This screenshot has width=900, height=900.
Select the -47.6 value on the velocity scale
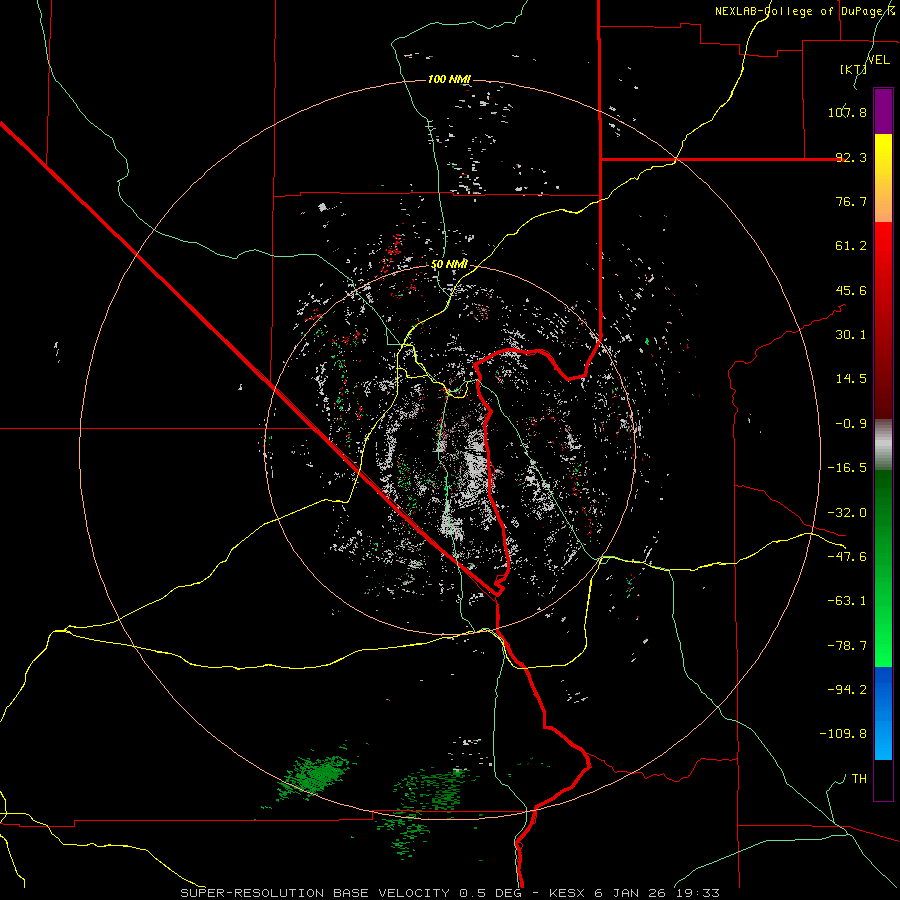tap(847, 557)
